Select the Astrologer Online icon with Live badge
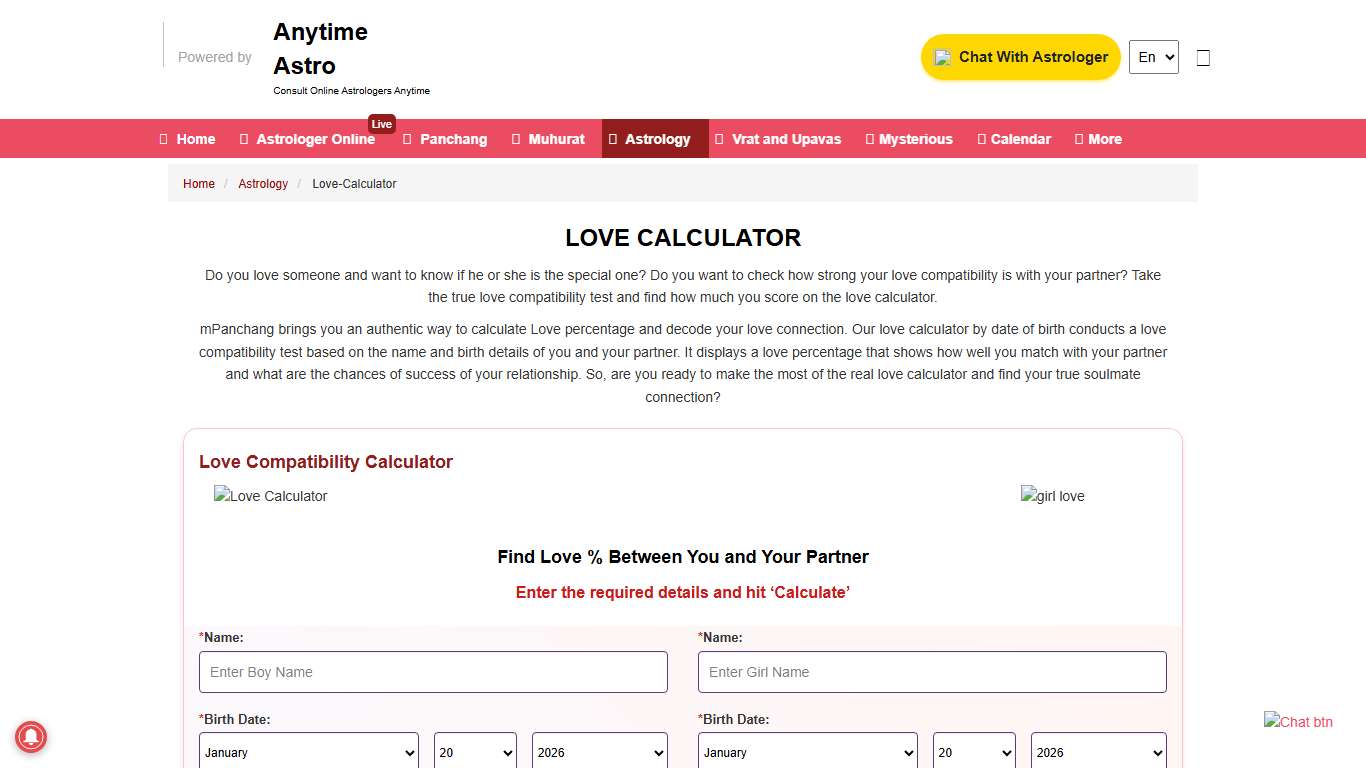 click(242, 138)
